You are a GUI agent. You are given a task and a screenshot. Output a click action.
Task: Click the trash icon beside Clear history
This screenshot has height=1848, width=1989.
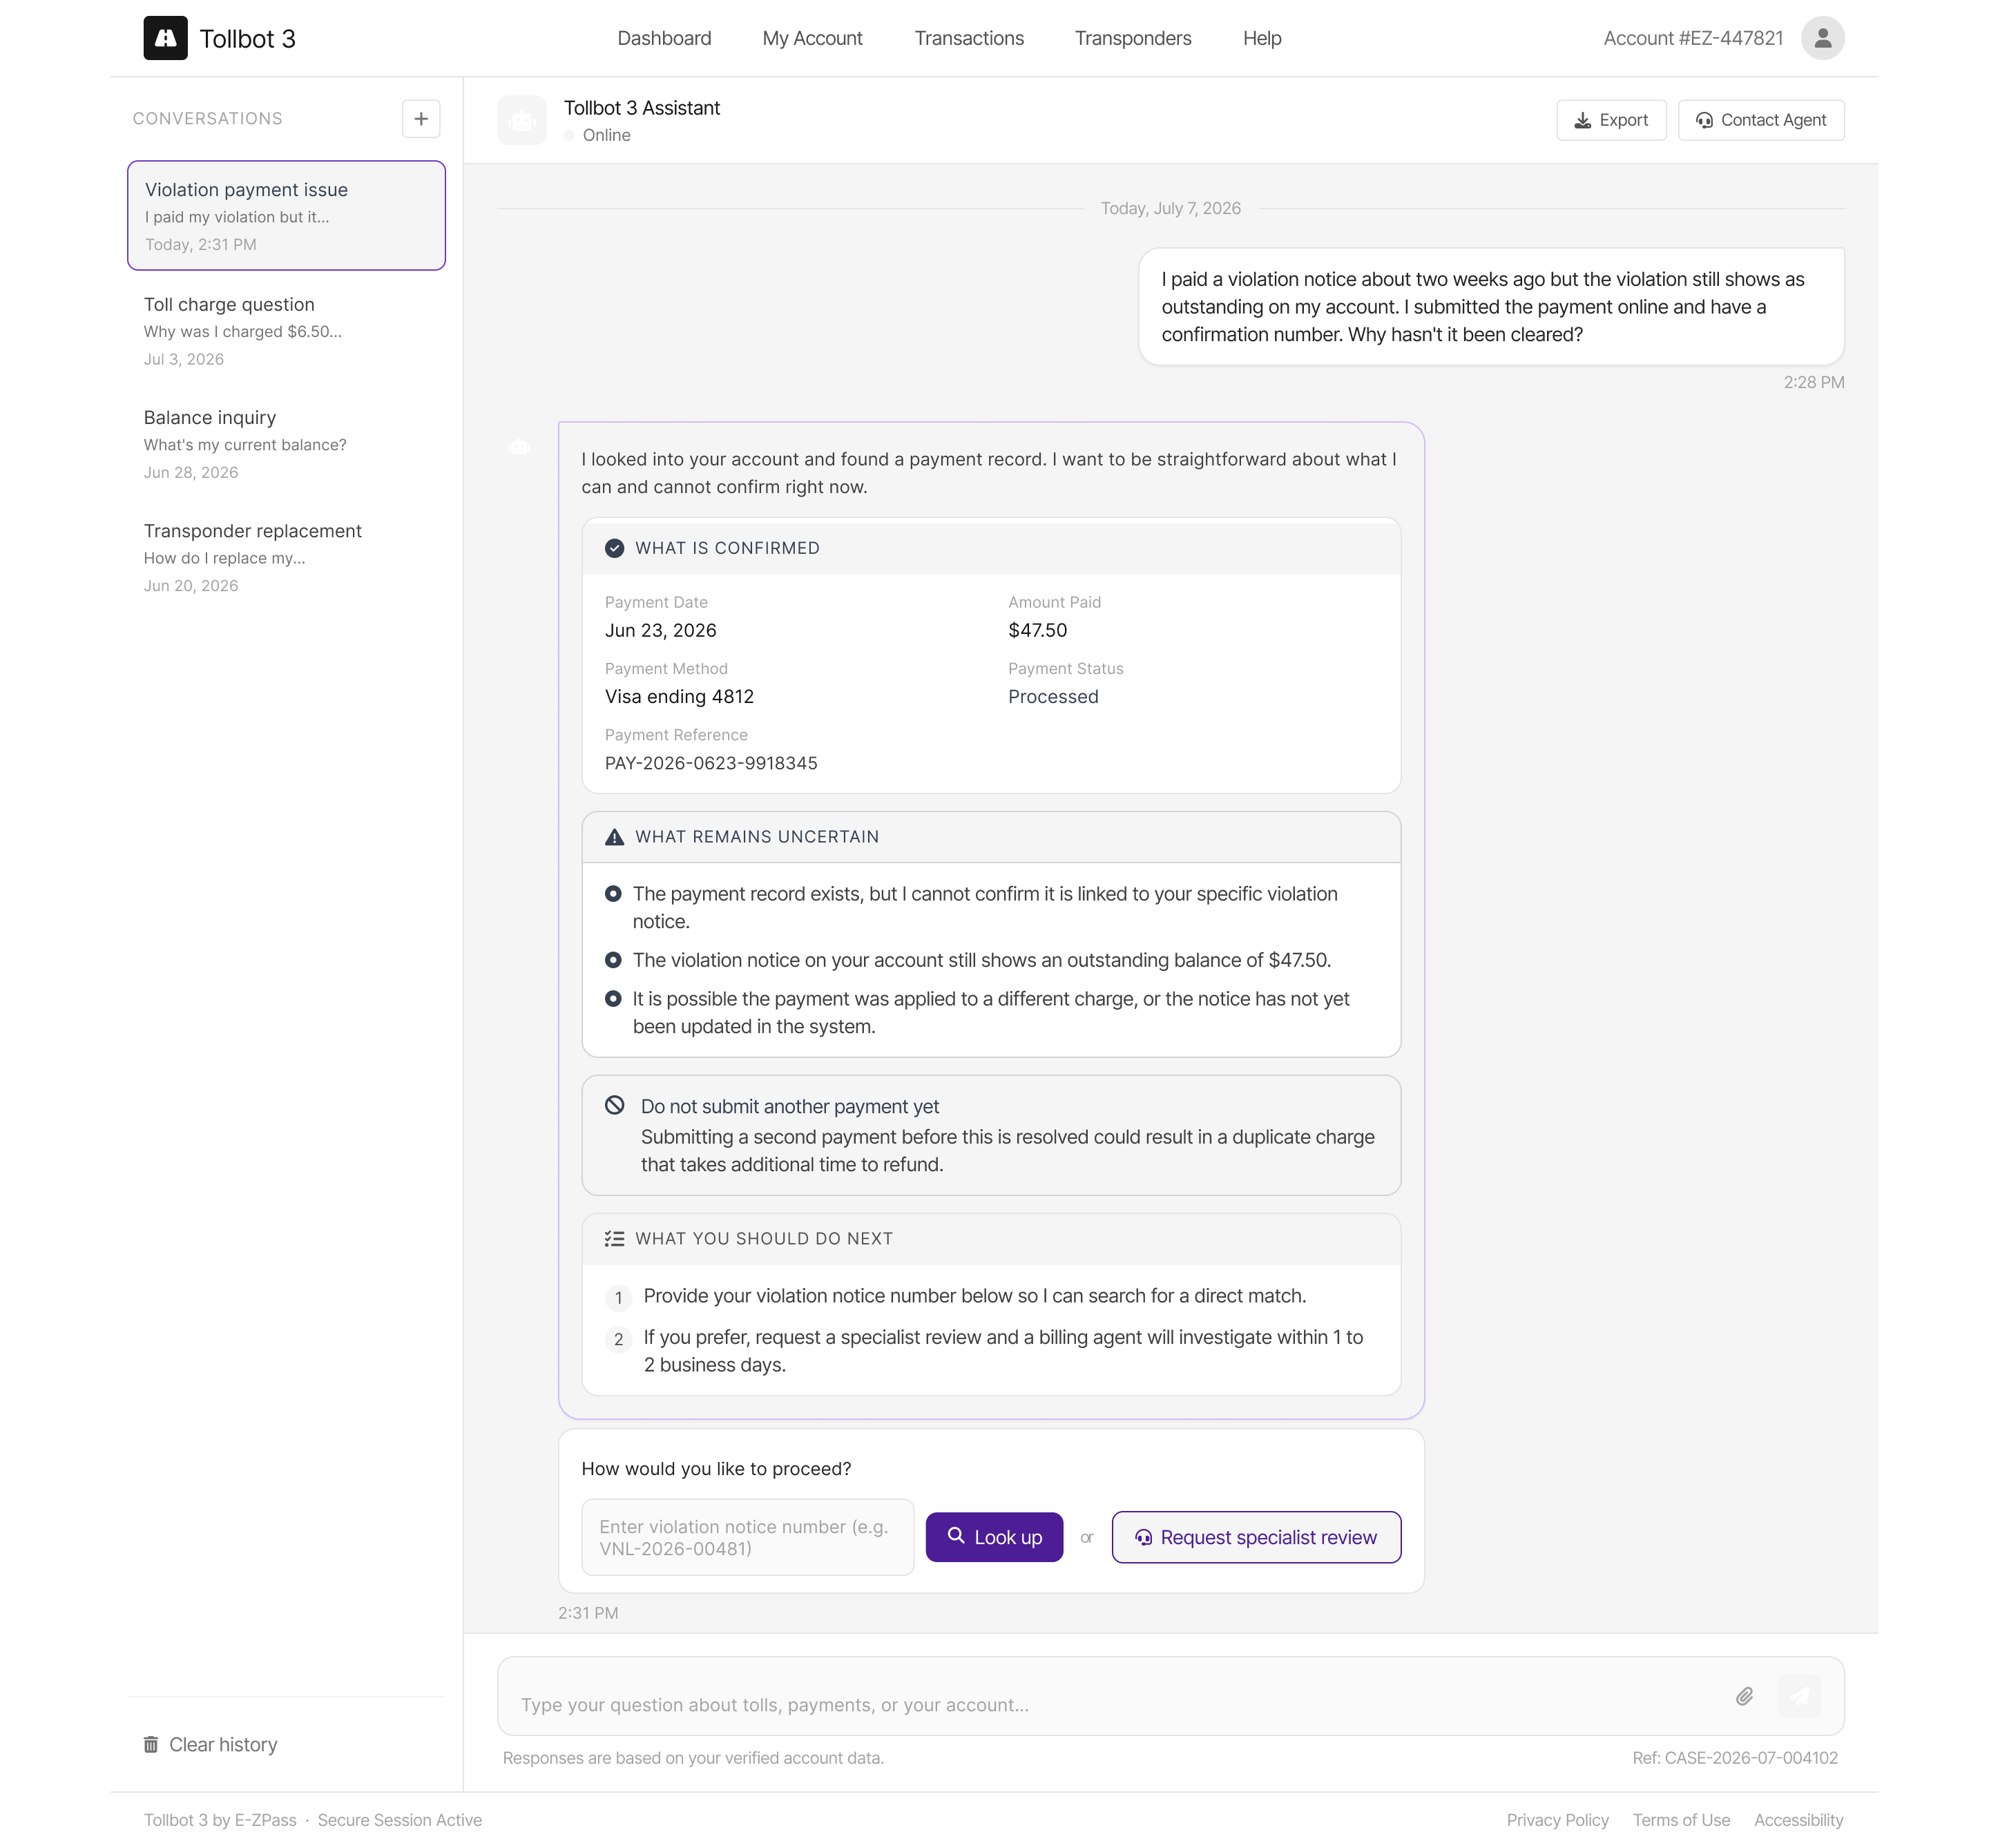pyautogui.click(x=151, y=1744)
